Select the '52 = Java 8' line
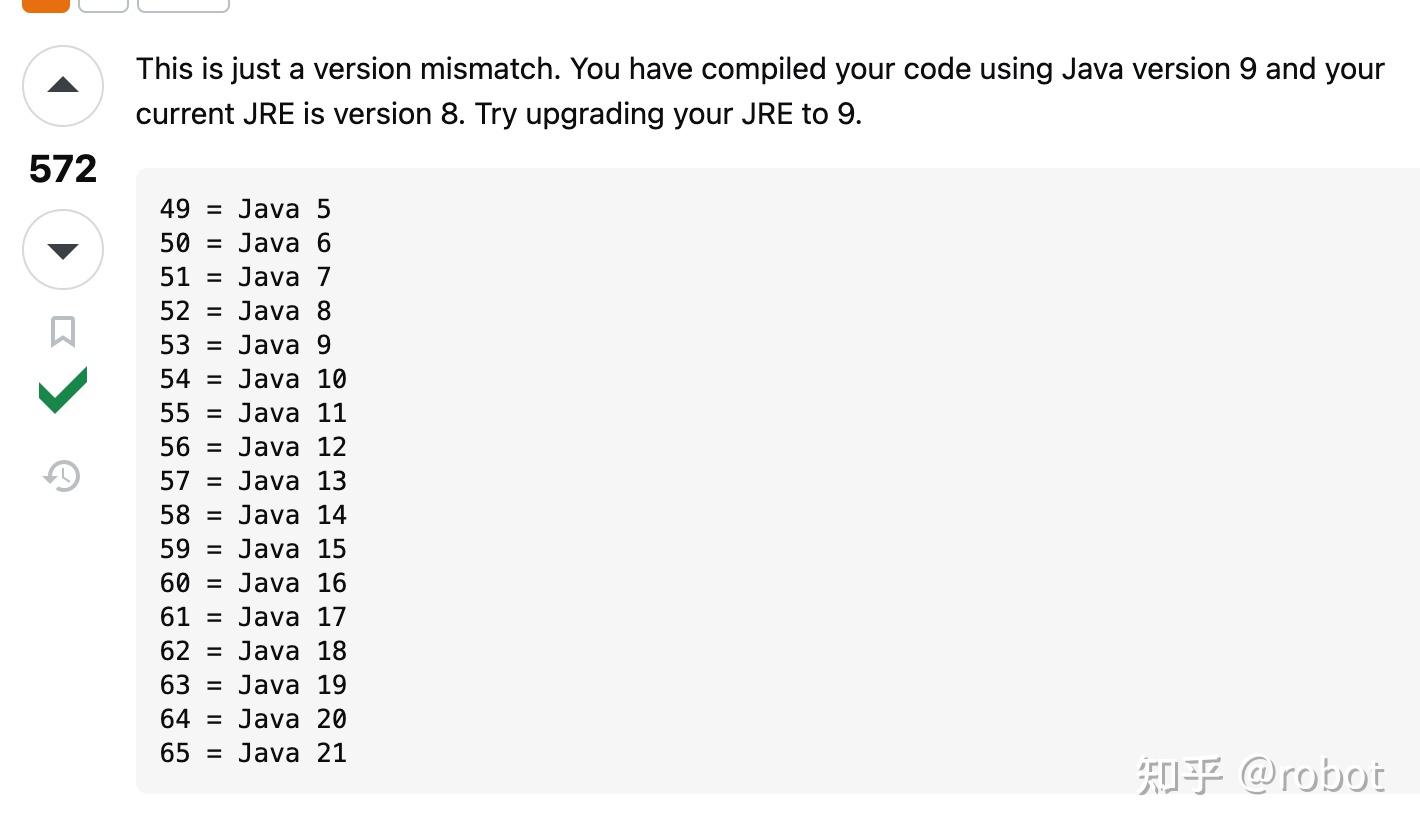Viewport: 1420px width, 834px height. point(245,311)
